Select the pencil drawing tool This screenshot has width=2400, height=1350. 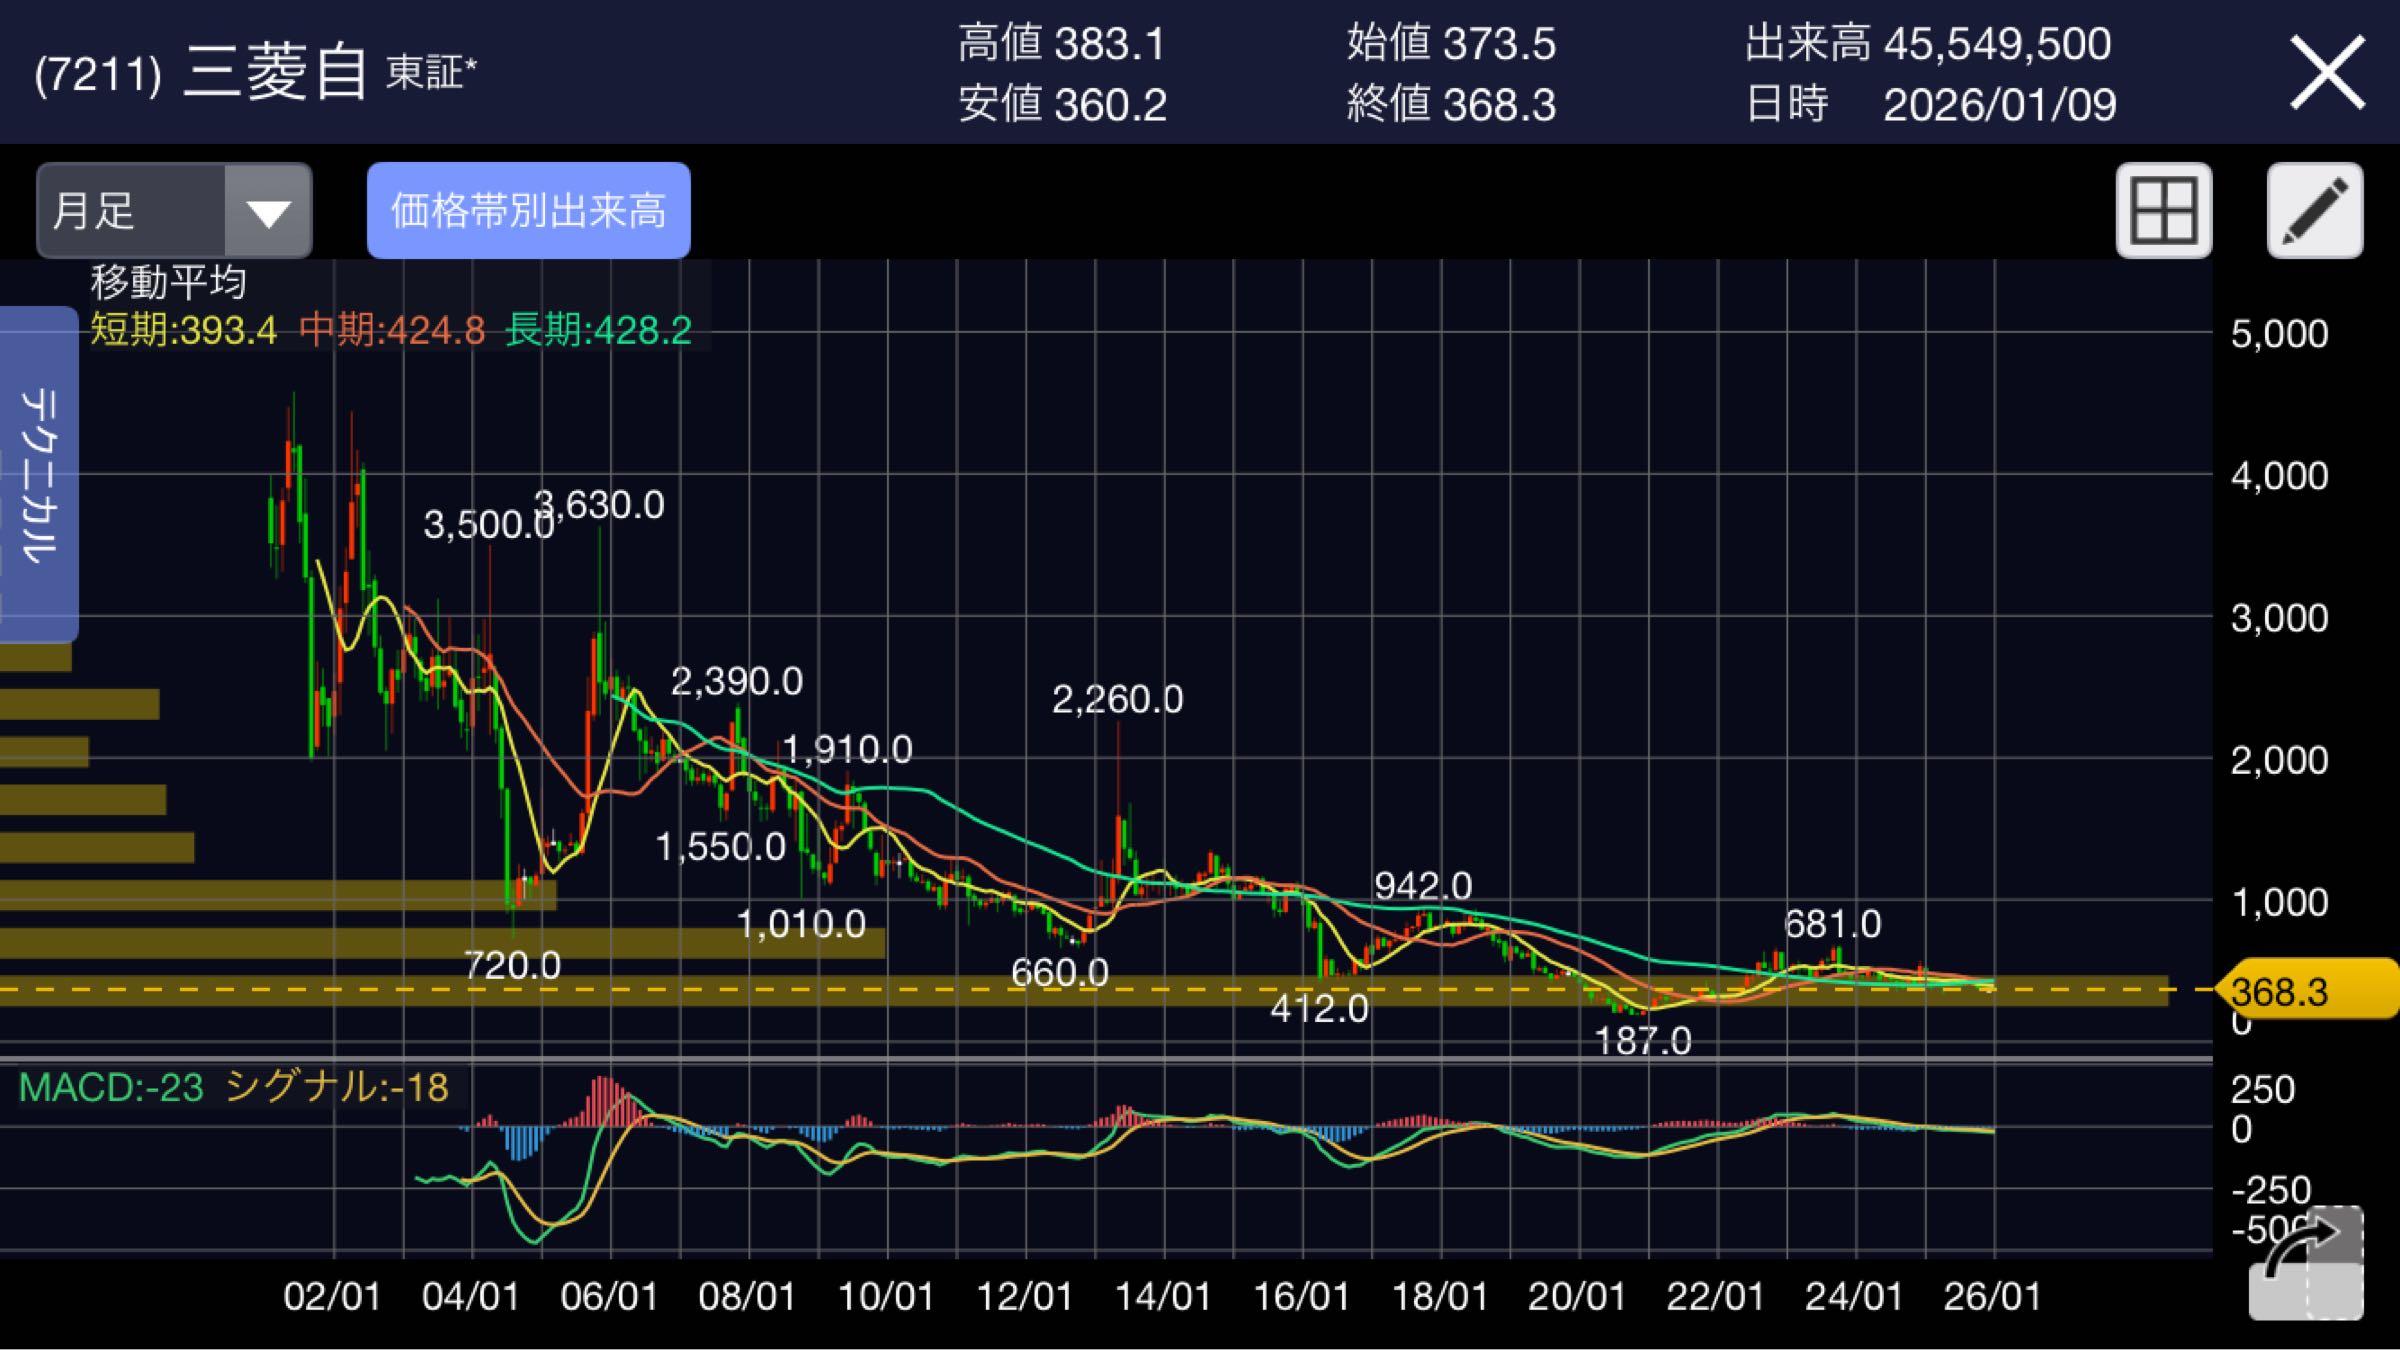(x=2315, y=211)
